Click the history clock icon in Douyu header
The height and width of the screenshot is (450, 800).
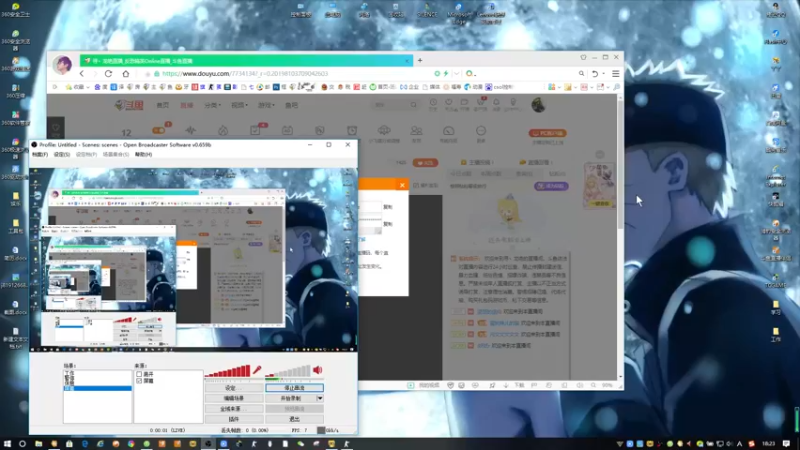[433, 103]
